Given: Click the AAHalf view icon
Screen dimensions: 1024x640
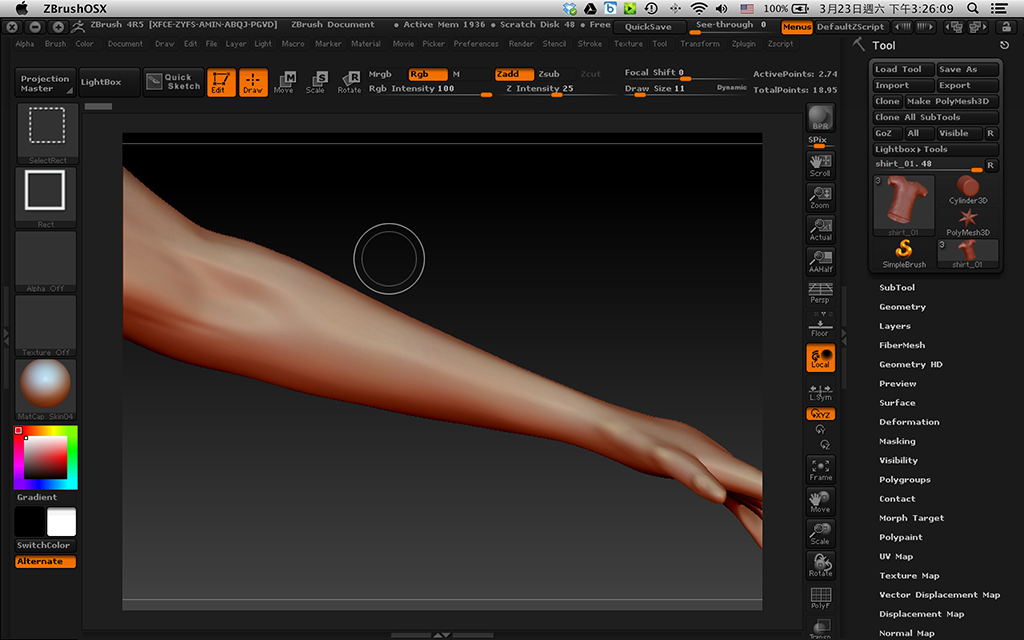Looking at the screenshot, I should pyautogui.click(x=820, y=261).
